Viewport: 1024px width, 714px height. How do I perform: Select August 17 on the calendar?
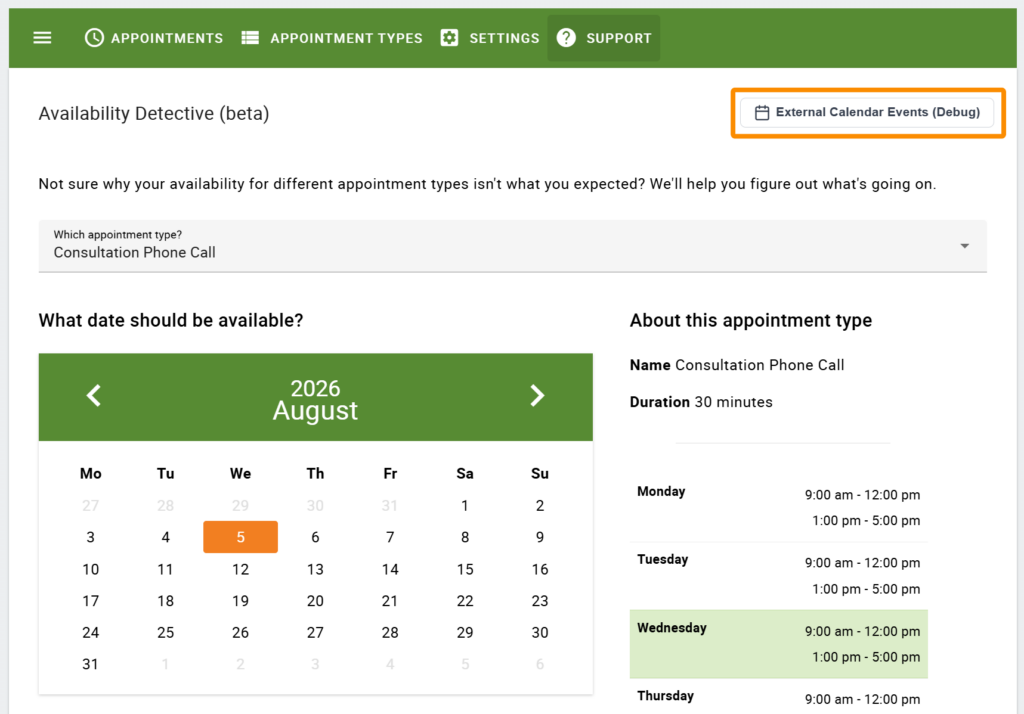point(90,601)
